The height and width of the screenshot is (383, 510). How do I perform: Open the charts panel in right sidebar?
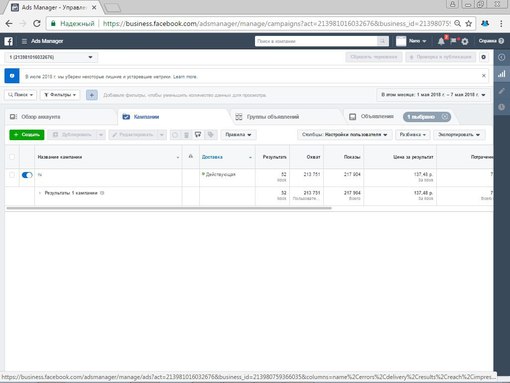[x=502, y=74]
